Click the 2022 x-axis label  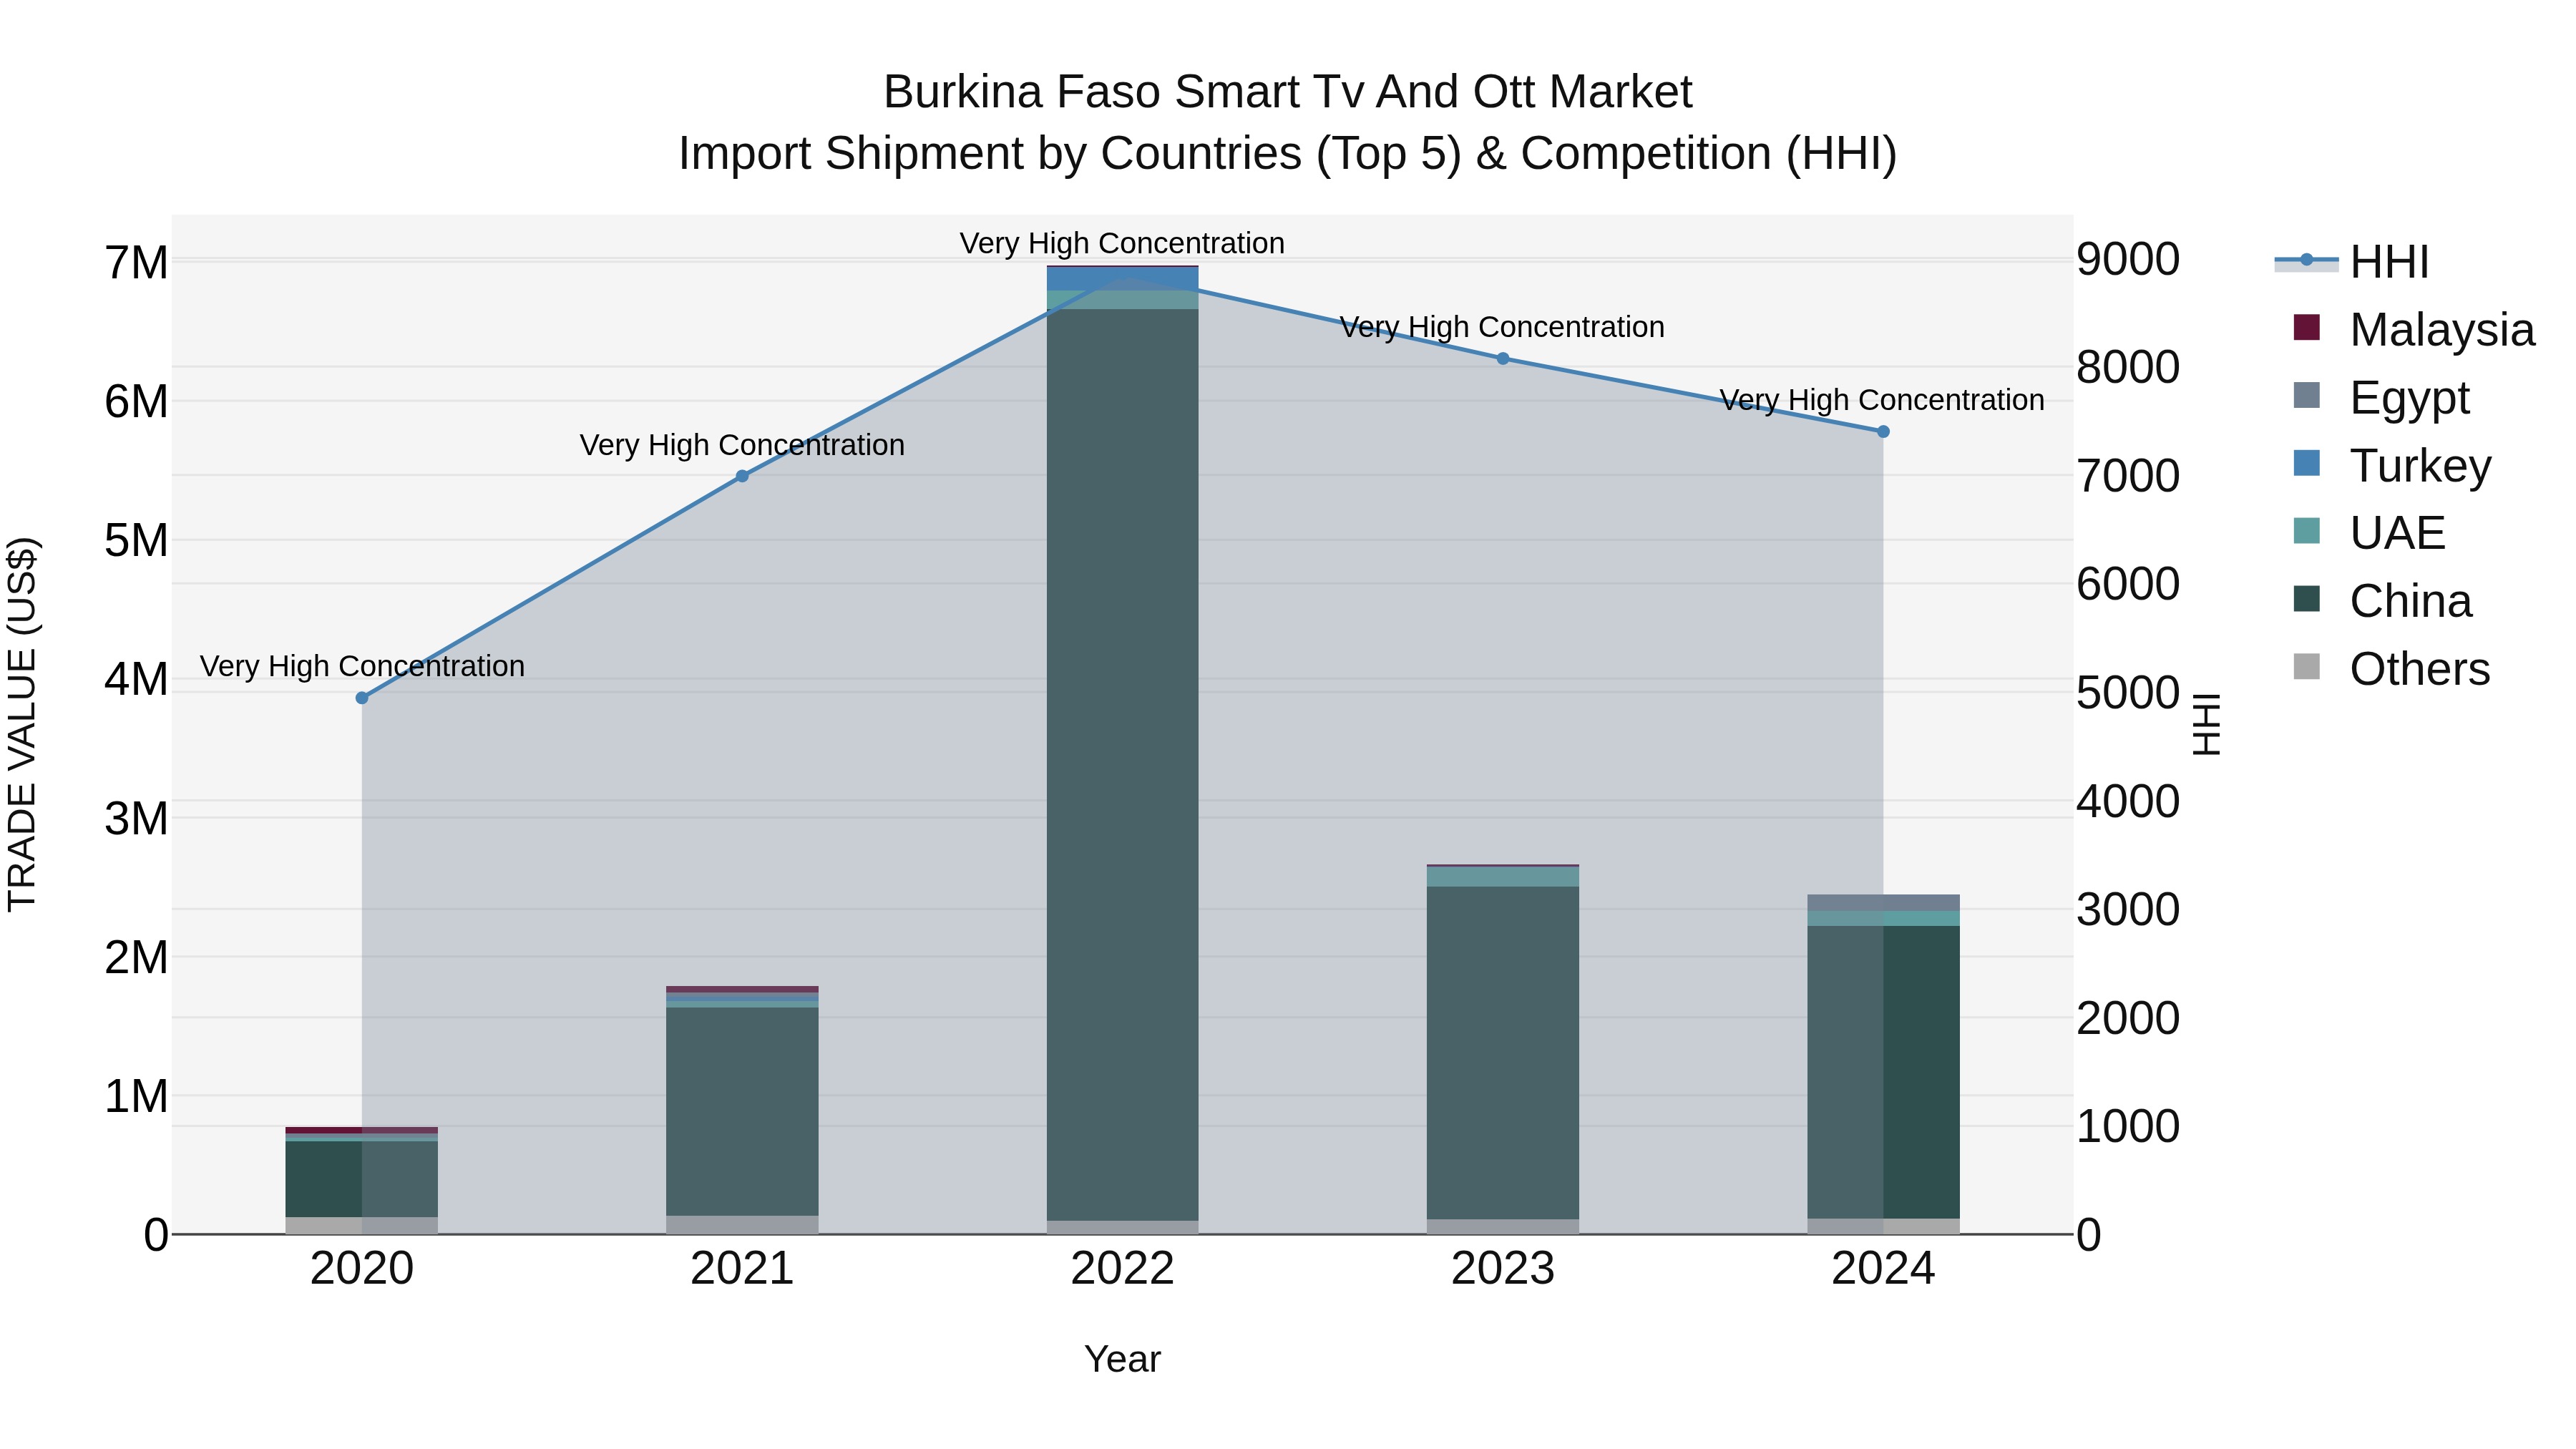(x=1122, y=1269)
